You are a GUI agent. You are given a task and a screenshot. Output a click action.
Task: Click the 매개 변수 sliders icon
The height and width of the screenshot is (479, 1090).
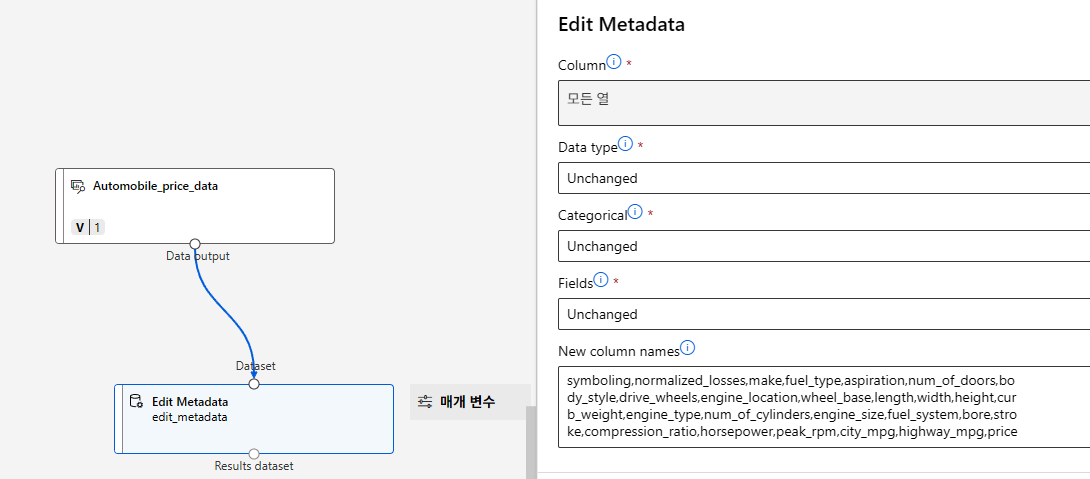pyautogui.click(x=425, y=402)
